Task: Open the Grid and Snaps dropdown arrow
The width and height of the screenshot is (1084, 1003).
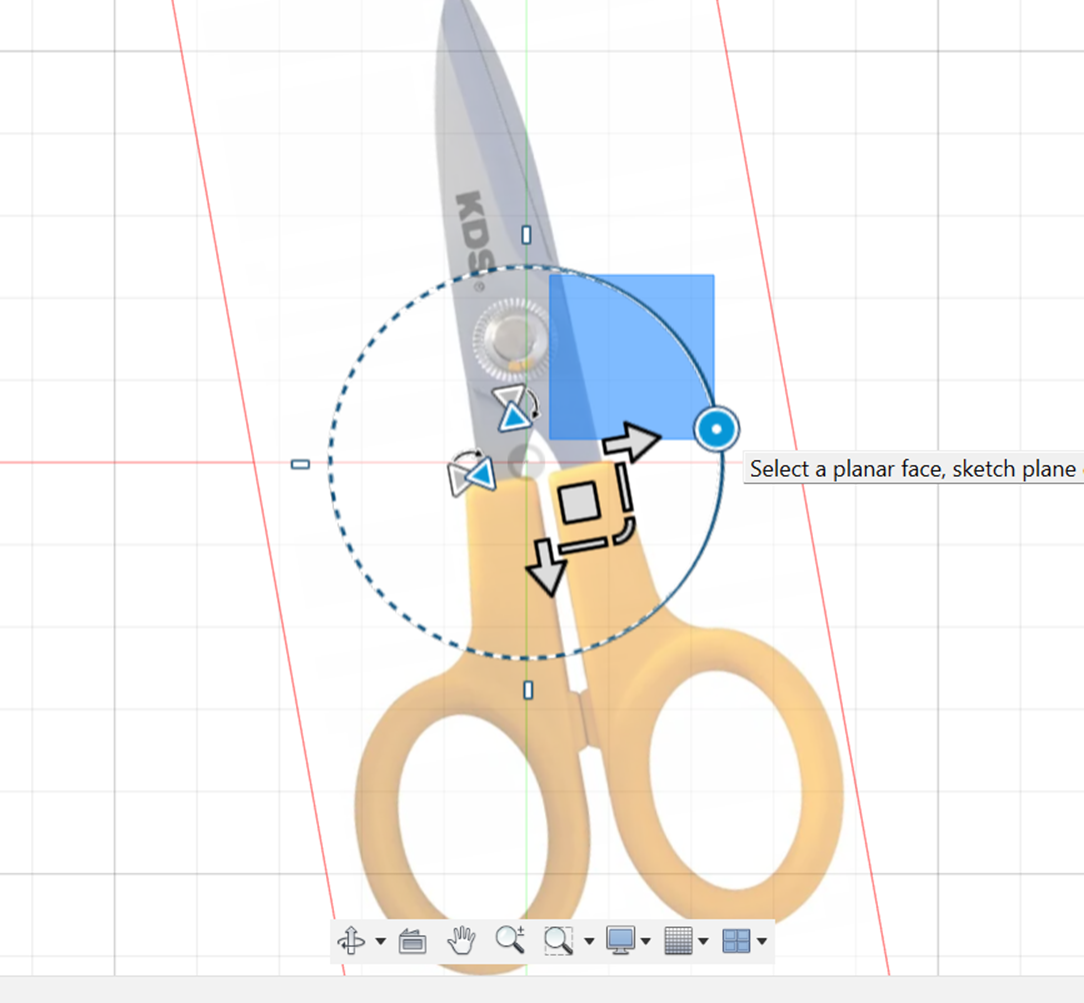Action: point(703,941)
